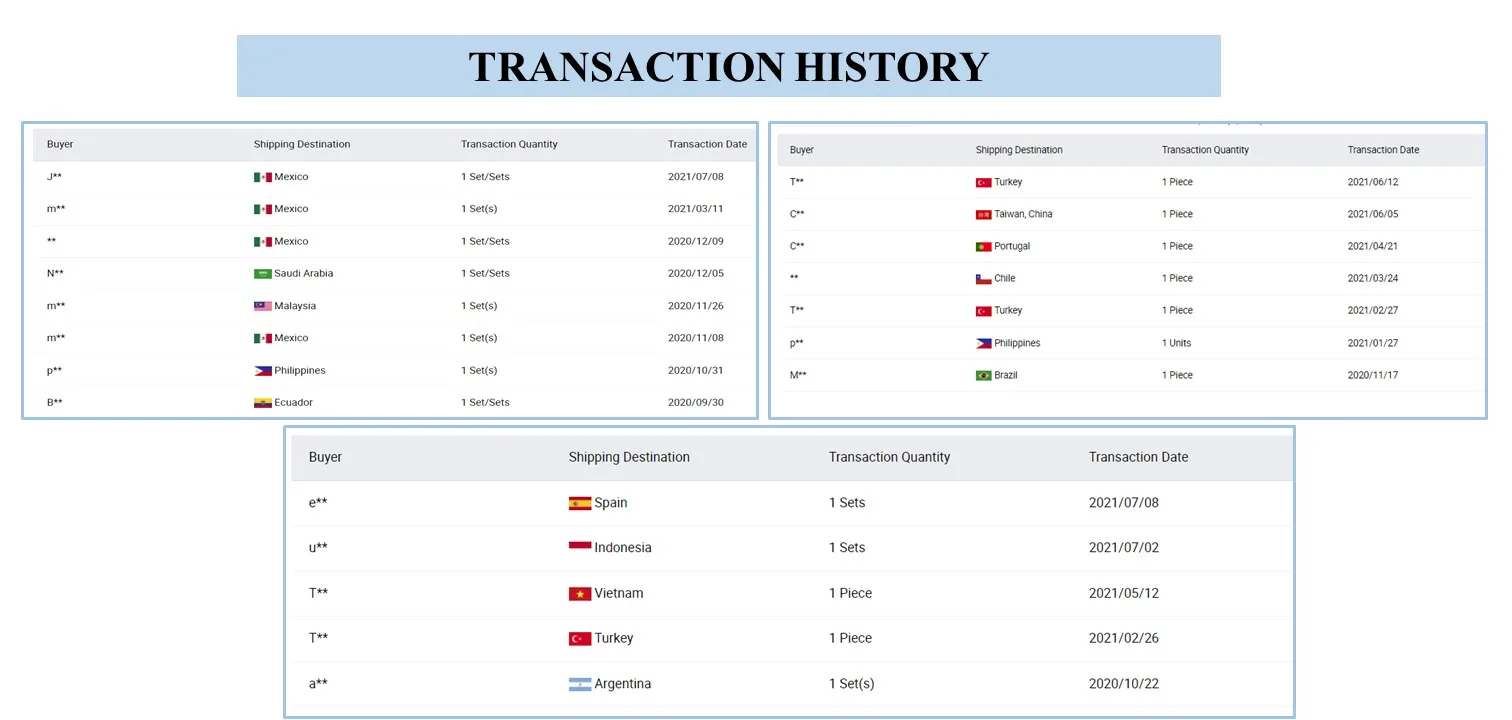This screenshot has width=1512, height=720.
Task: Click the Malaysia destination text
Action: pyautogui.click(x=295, y=306)
